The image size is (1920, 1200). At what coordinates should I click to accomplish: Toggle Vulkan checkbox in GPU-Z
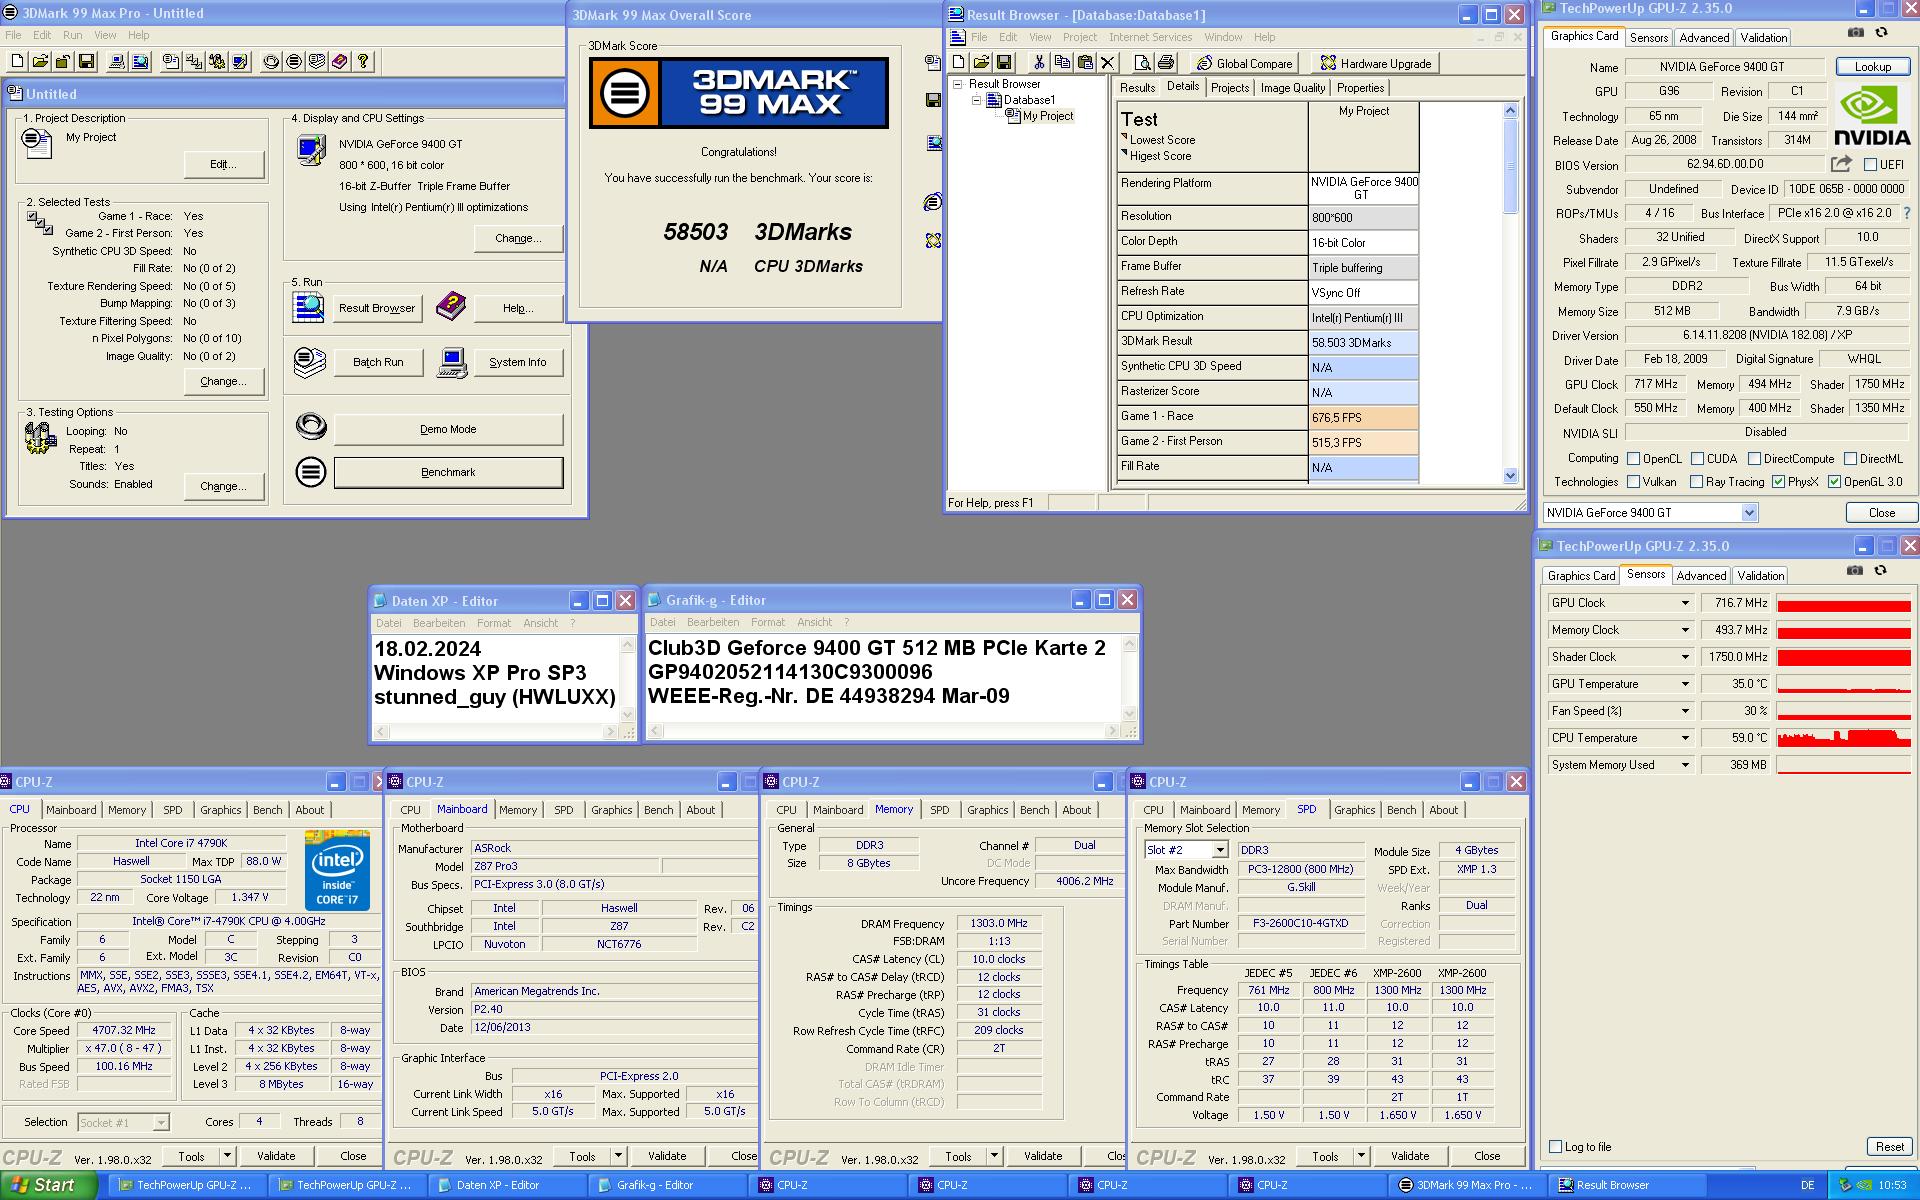click(1634, 482)
